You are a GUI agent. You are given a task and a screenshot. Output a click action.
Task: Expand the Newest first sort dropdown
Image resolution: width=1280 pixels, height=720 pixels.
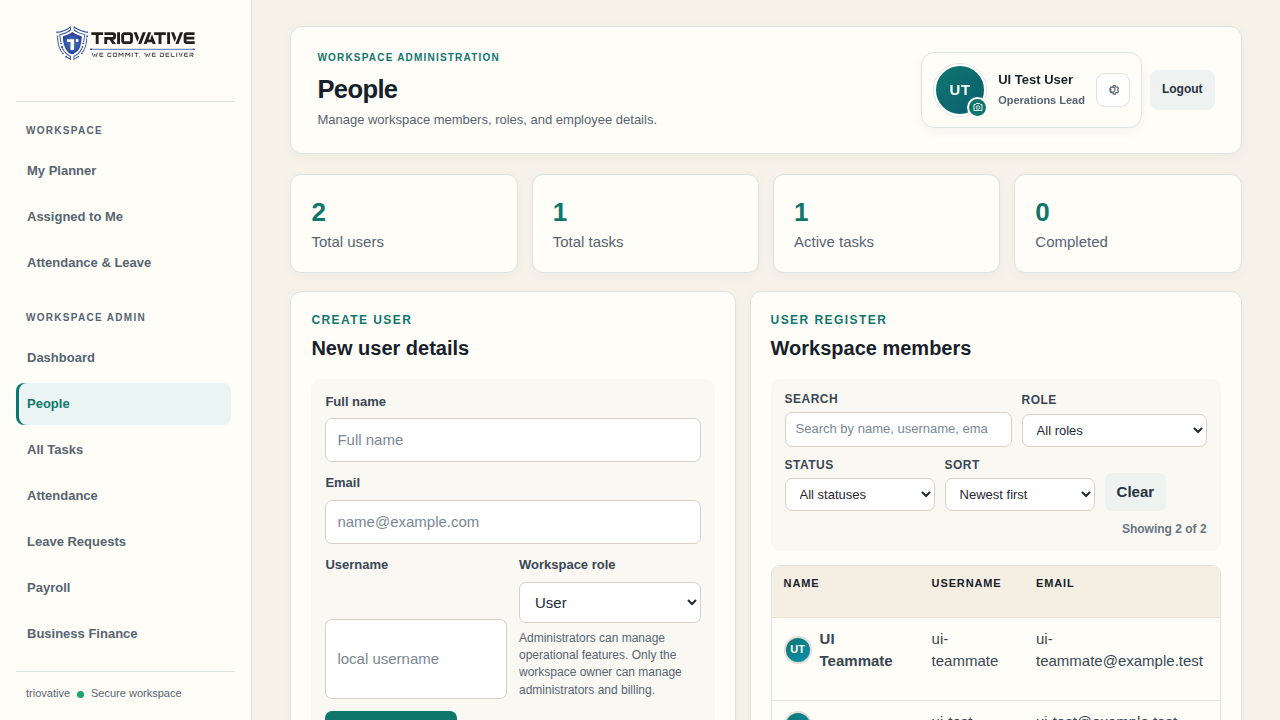(x=1020, y=495)
